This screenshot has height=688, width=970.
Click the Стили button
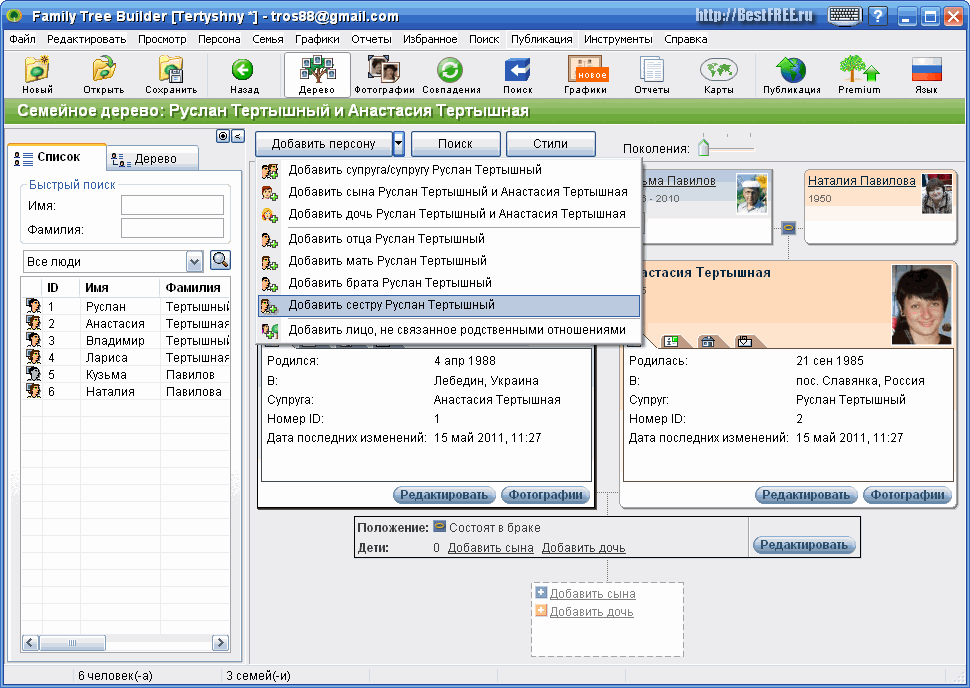tap(551, 144)
